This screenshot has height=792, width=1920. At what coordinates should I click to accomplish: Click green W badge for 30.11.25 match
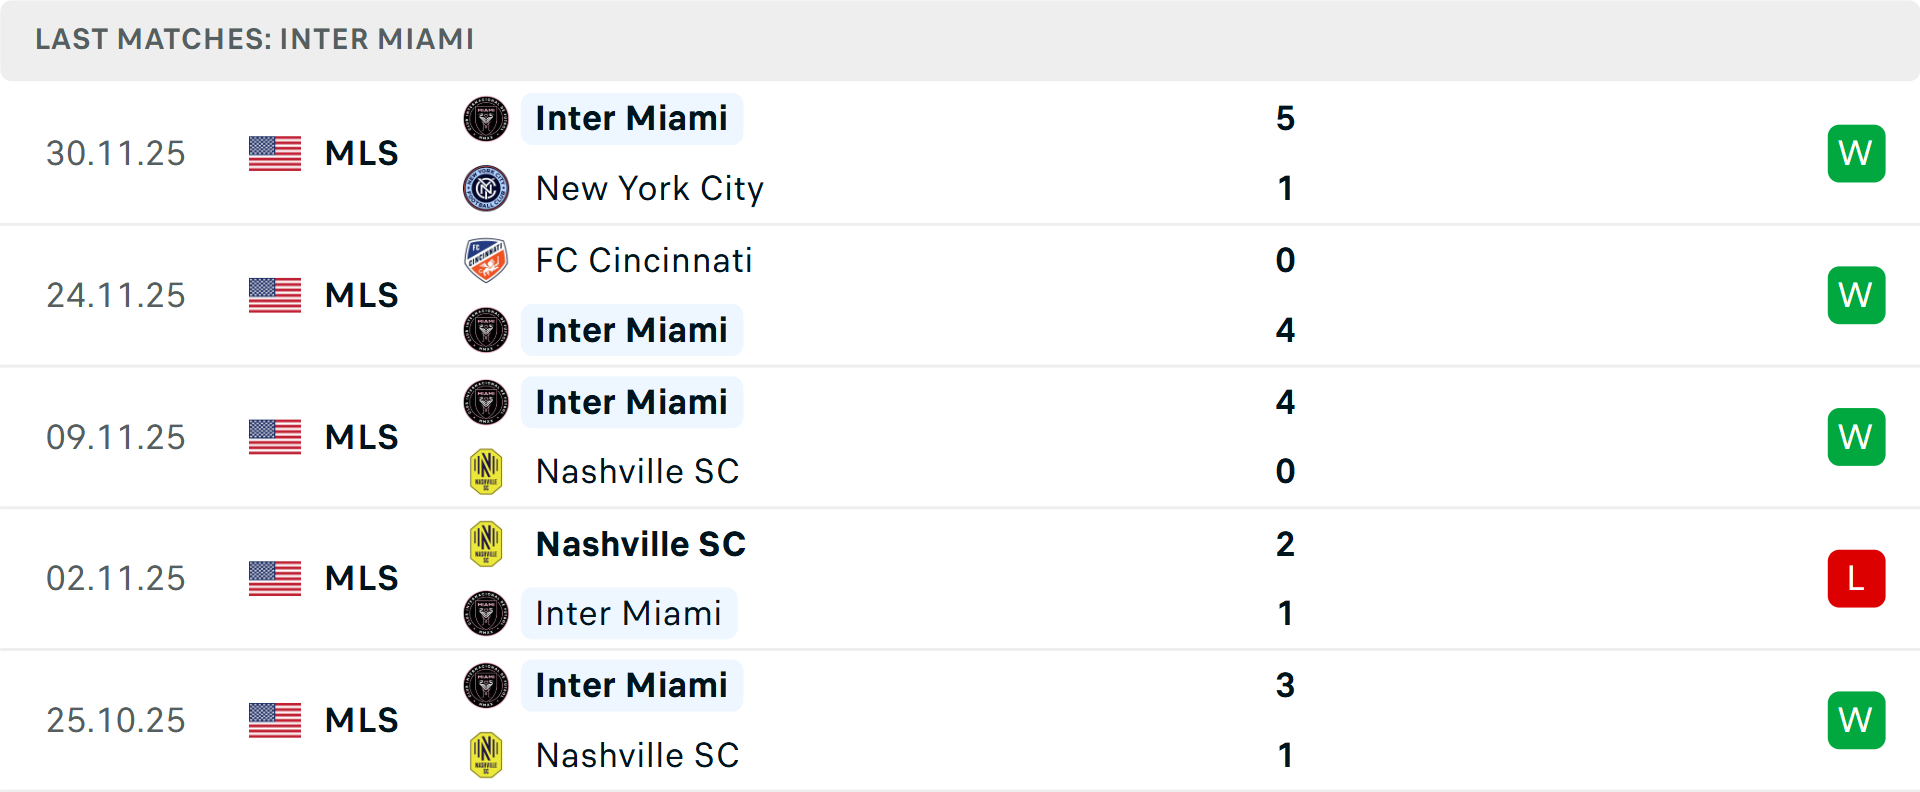1856,154
